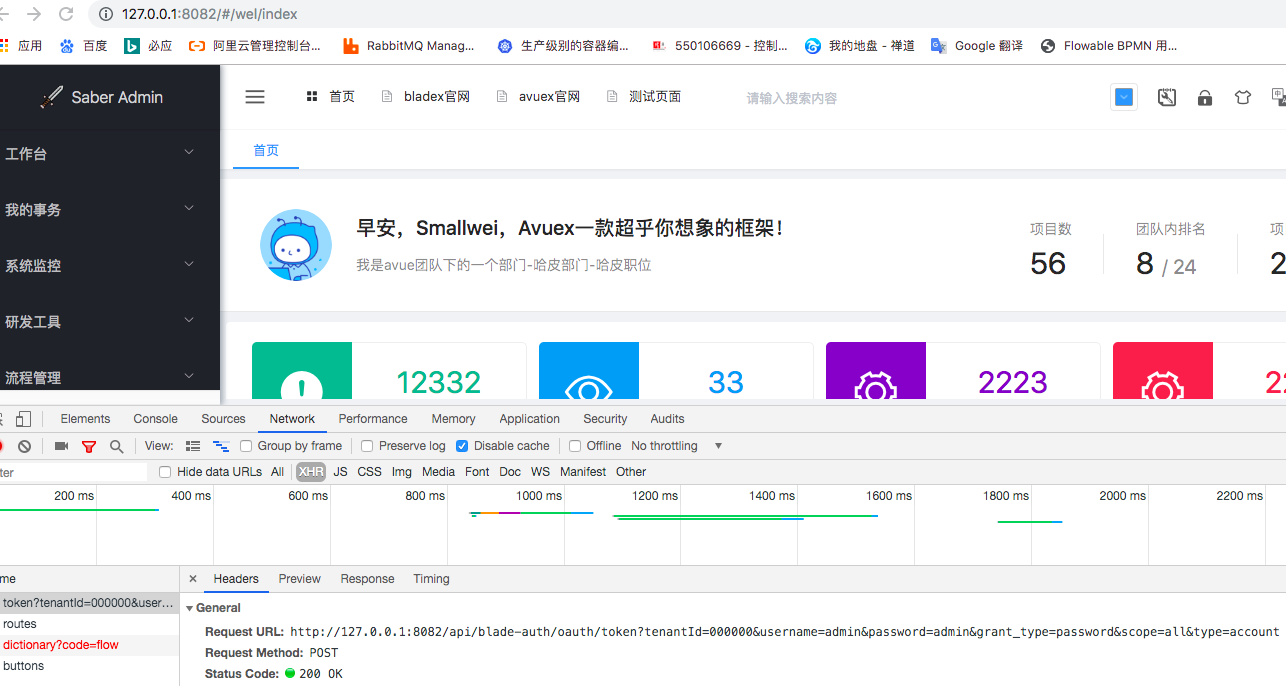1286x686 pixels.
Task: Open the theme color picker swatch
Action: tap(1124, 97)
